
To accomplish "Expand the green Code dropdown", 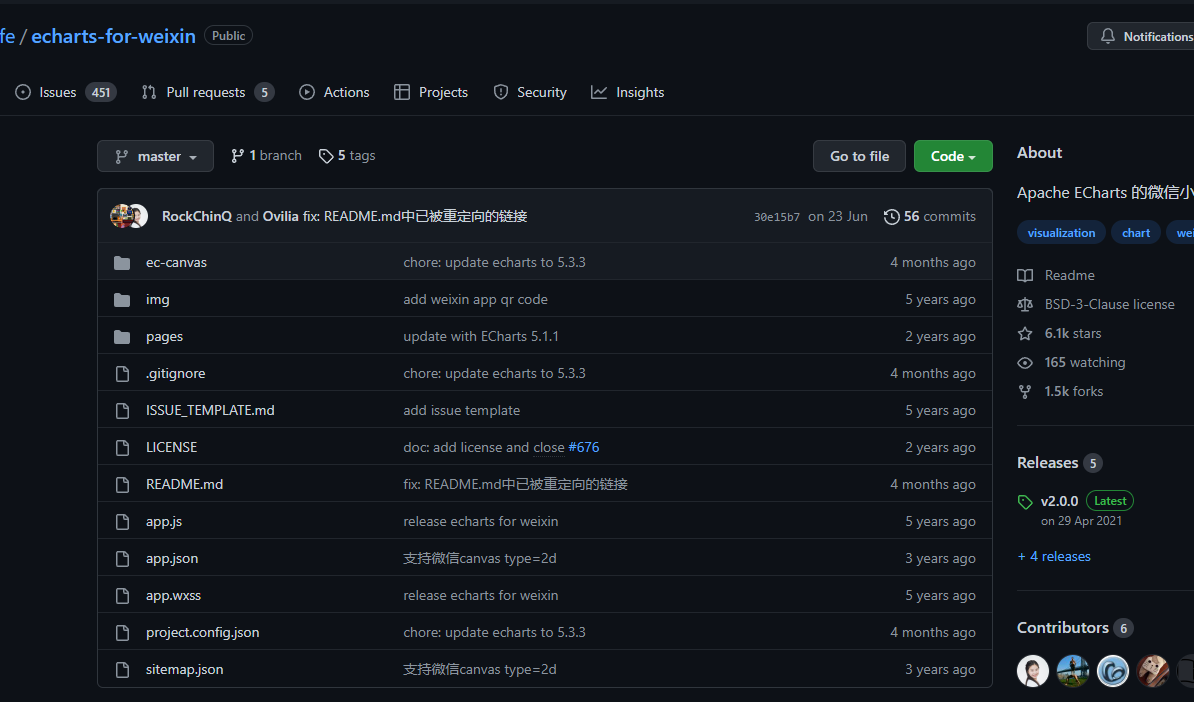I will coord(952,156).
